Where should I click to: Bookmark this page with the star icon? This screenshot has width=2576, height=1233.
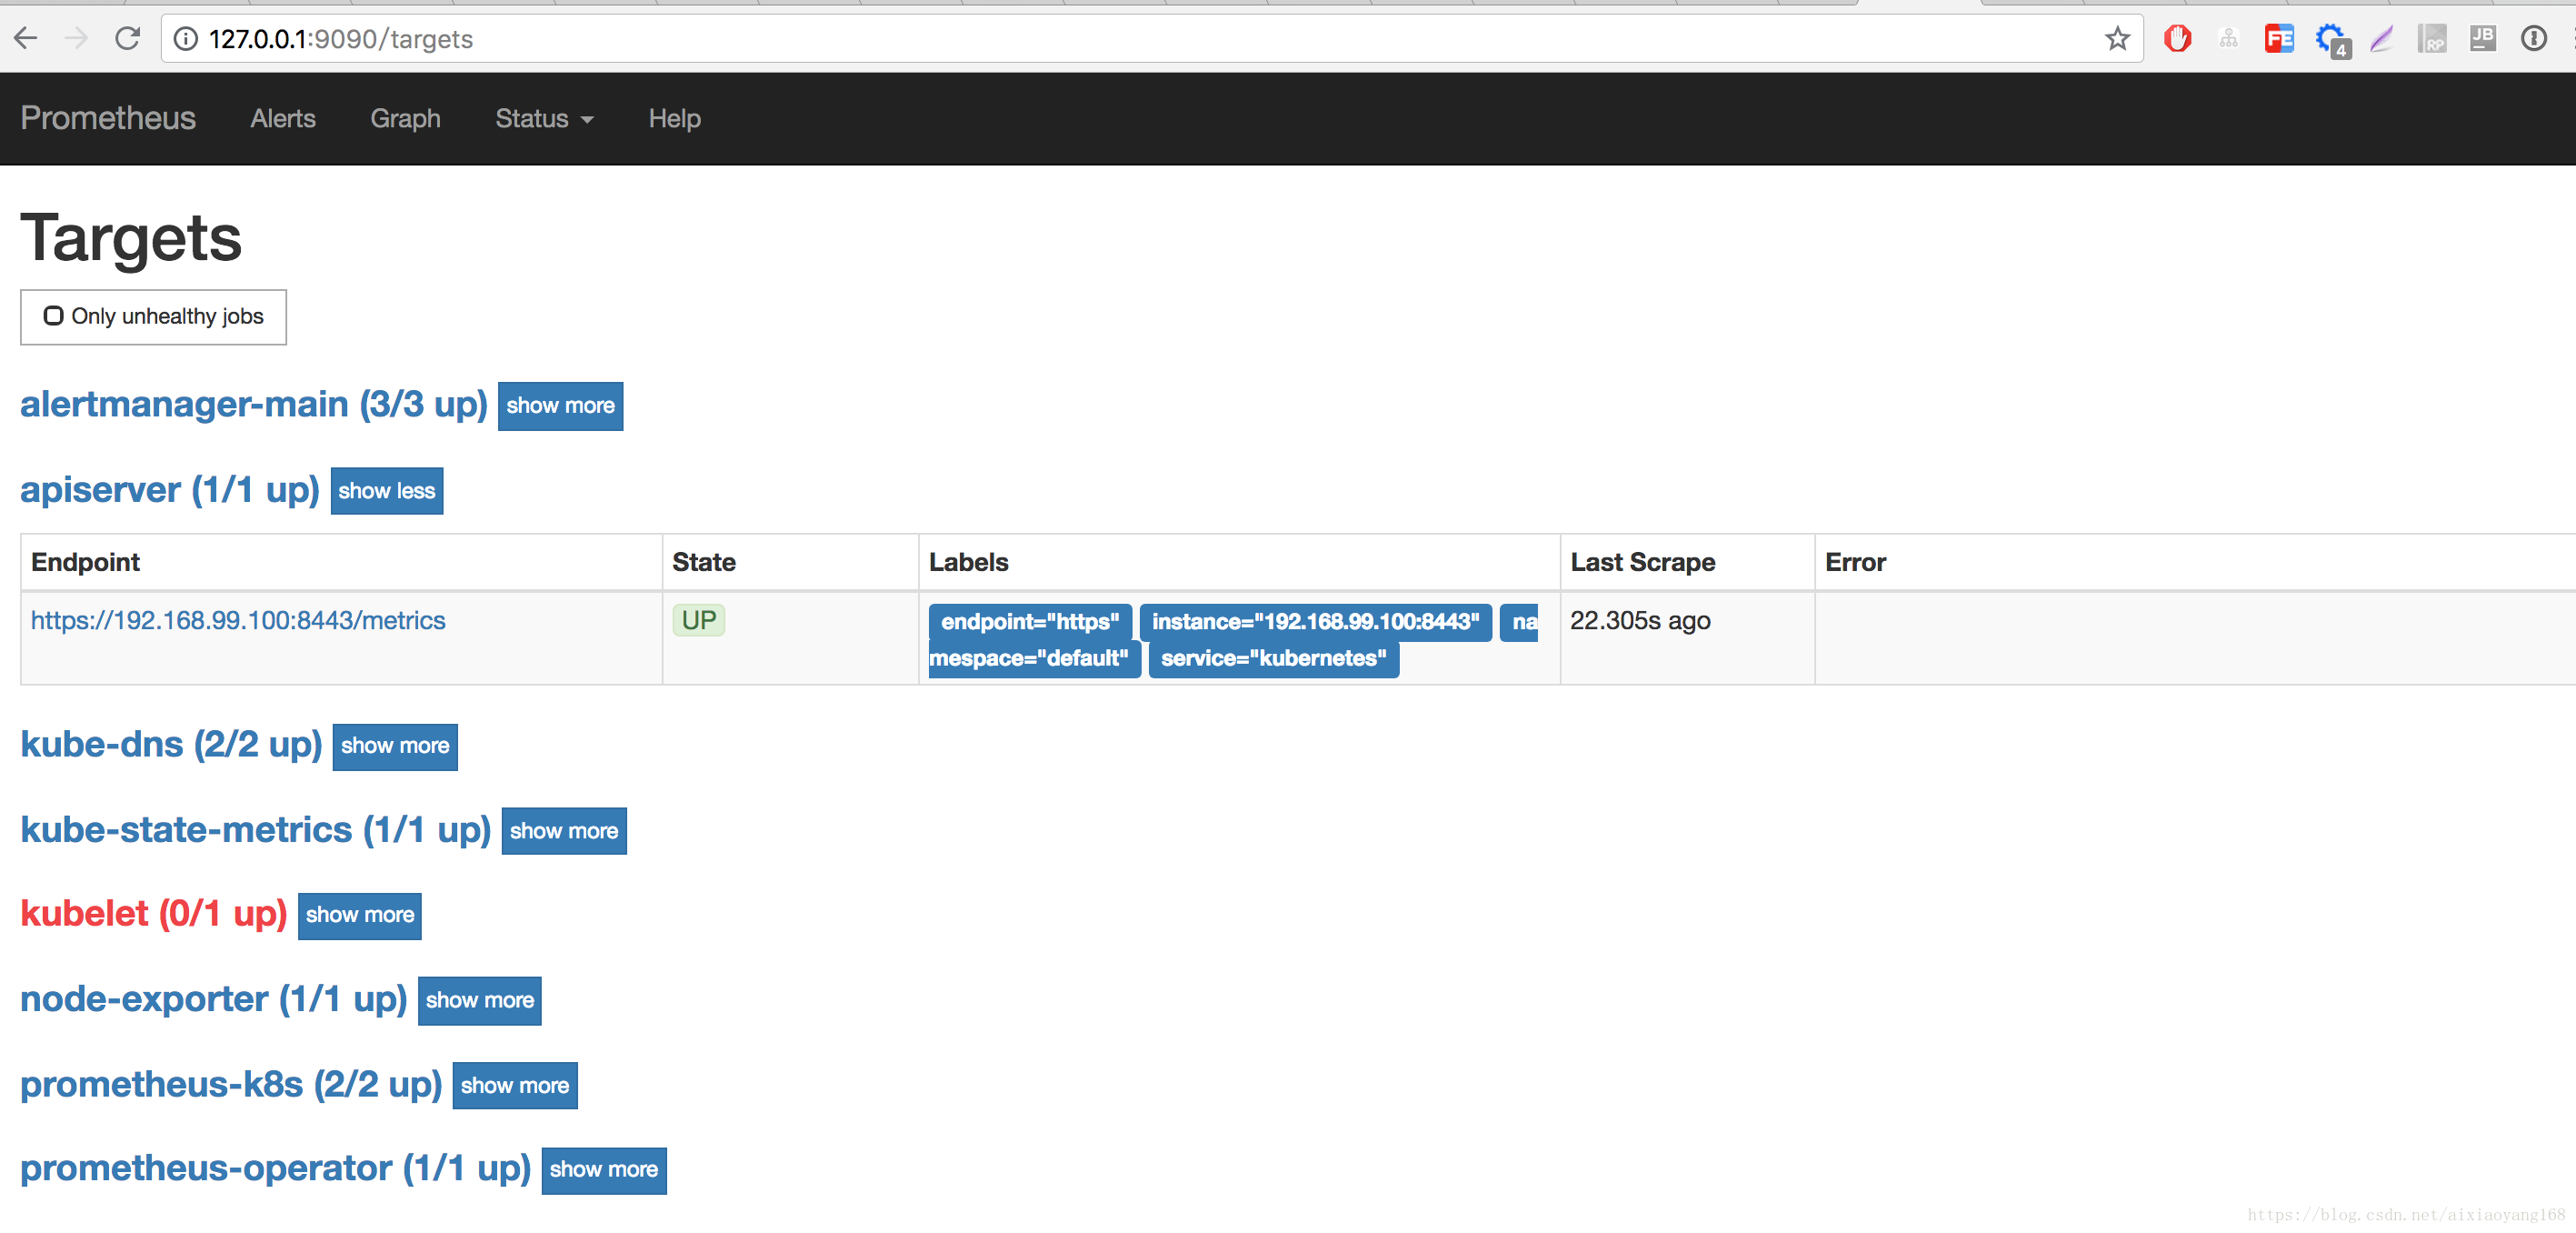[x=2117, y=39]
